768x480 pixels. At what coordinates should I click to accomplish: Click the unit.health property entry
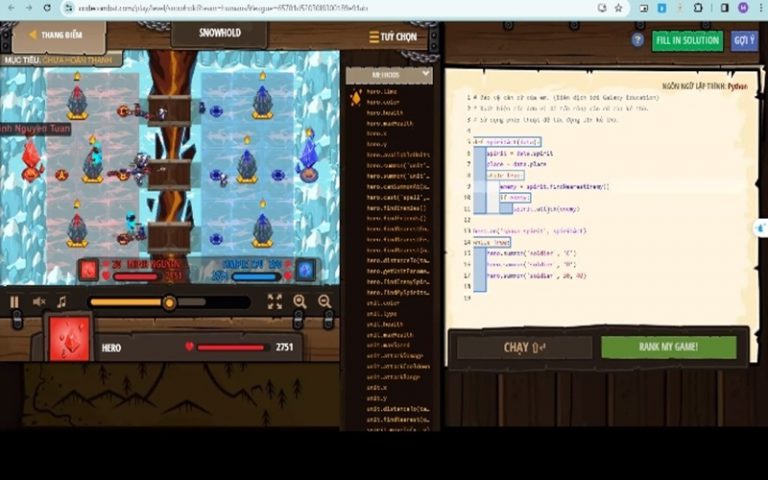(x=384, y=324)
